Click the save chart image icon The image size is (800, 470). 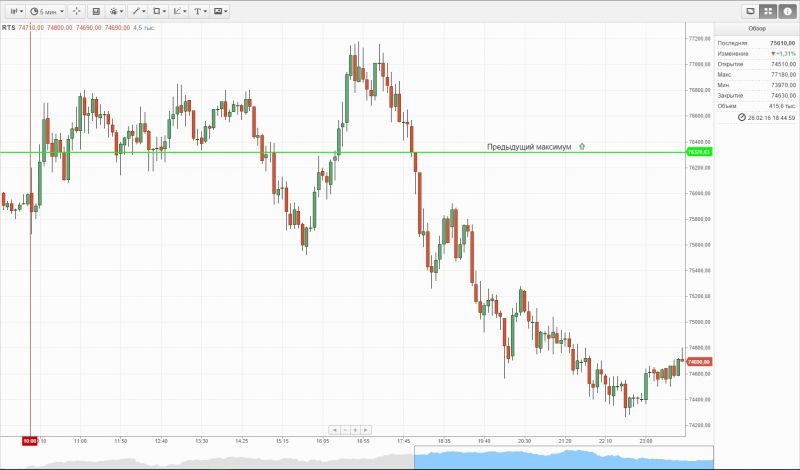click(96, 11)
